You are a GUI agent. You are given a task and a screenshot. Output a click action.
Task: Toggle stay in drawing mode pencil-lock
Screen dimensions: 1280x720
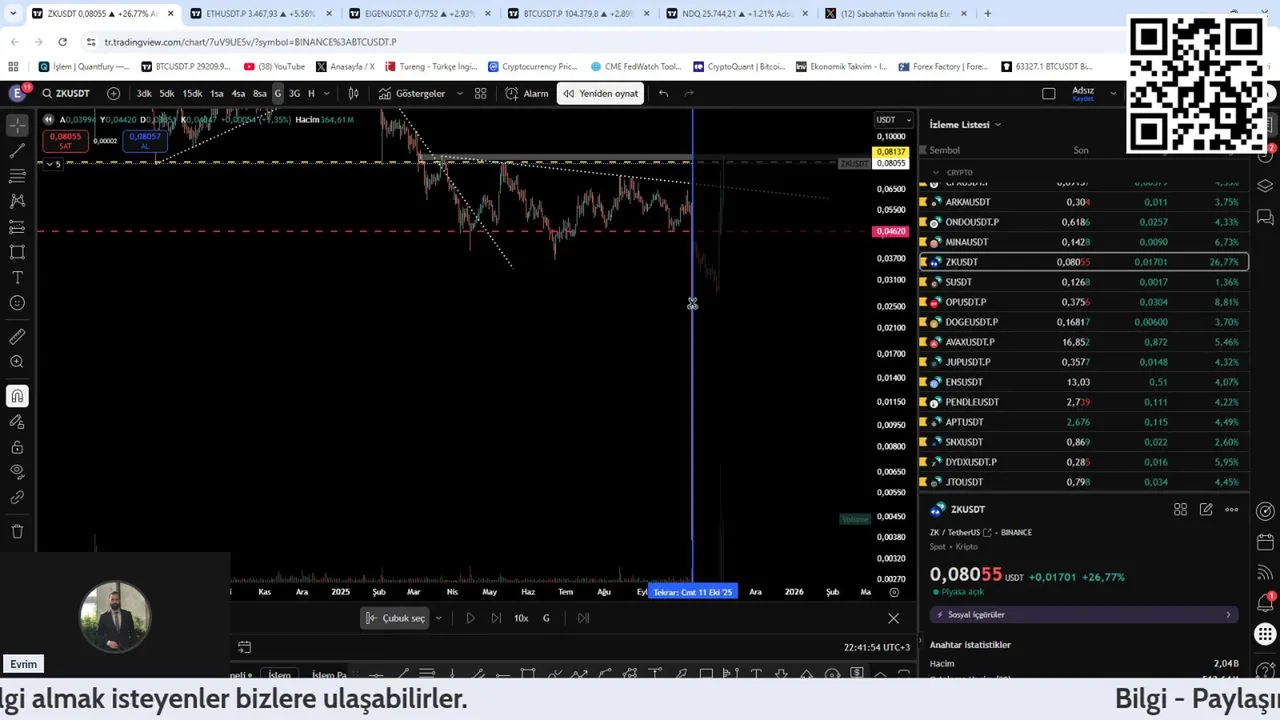coord(17,422)
